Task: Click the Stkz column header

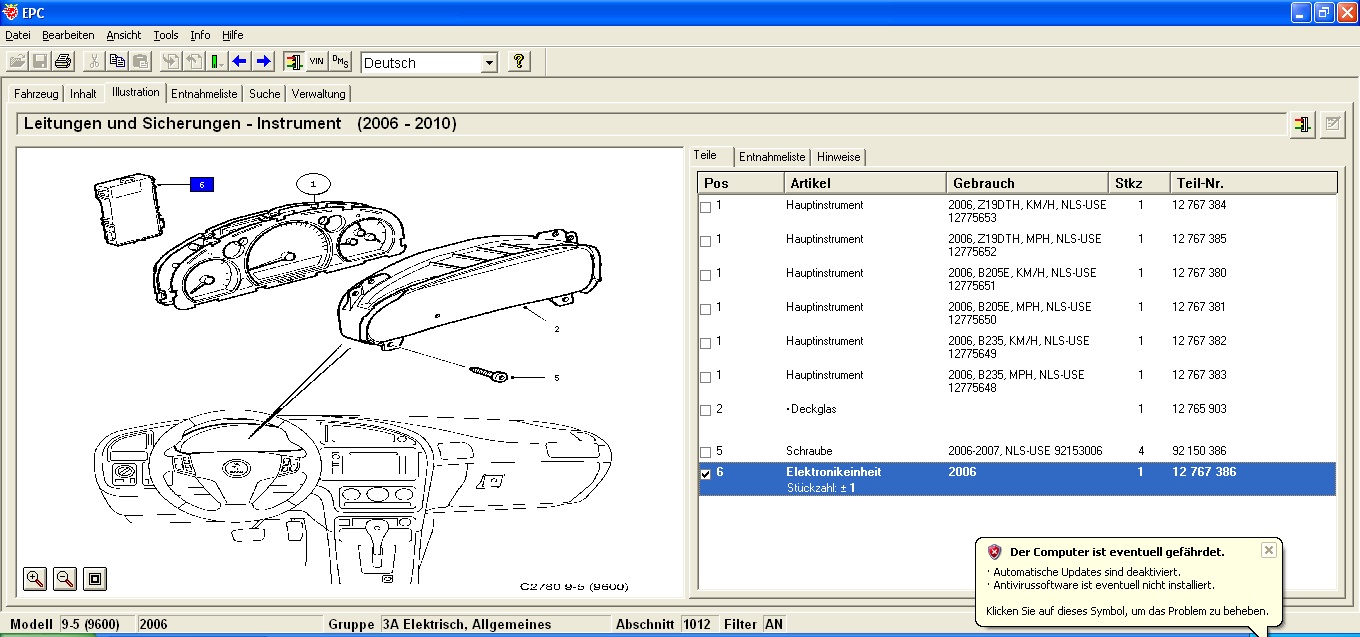Action: point(1139,183)
